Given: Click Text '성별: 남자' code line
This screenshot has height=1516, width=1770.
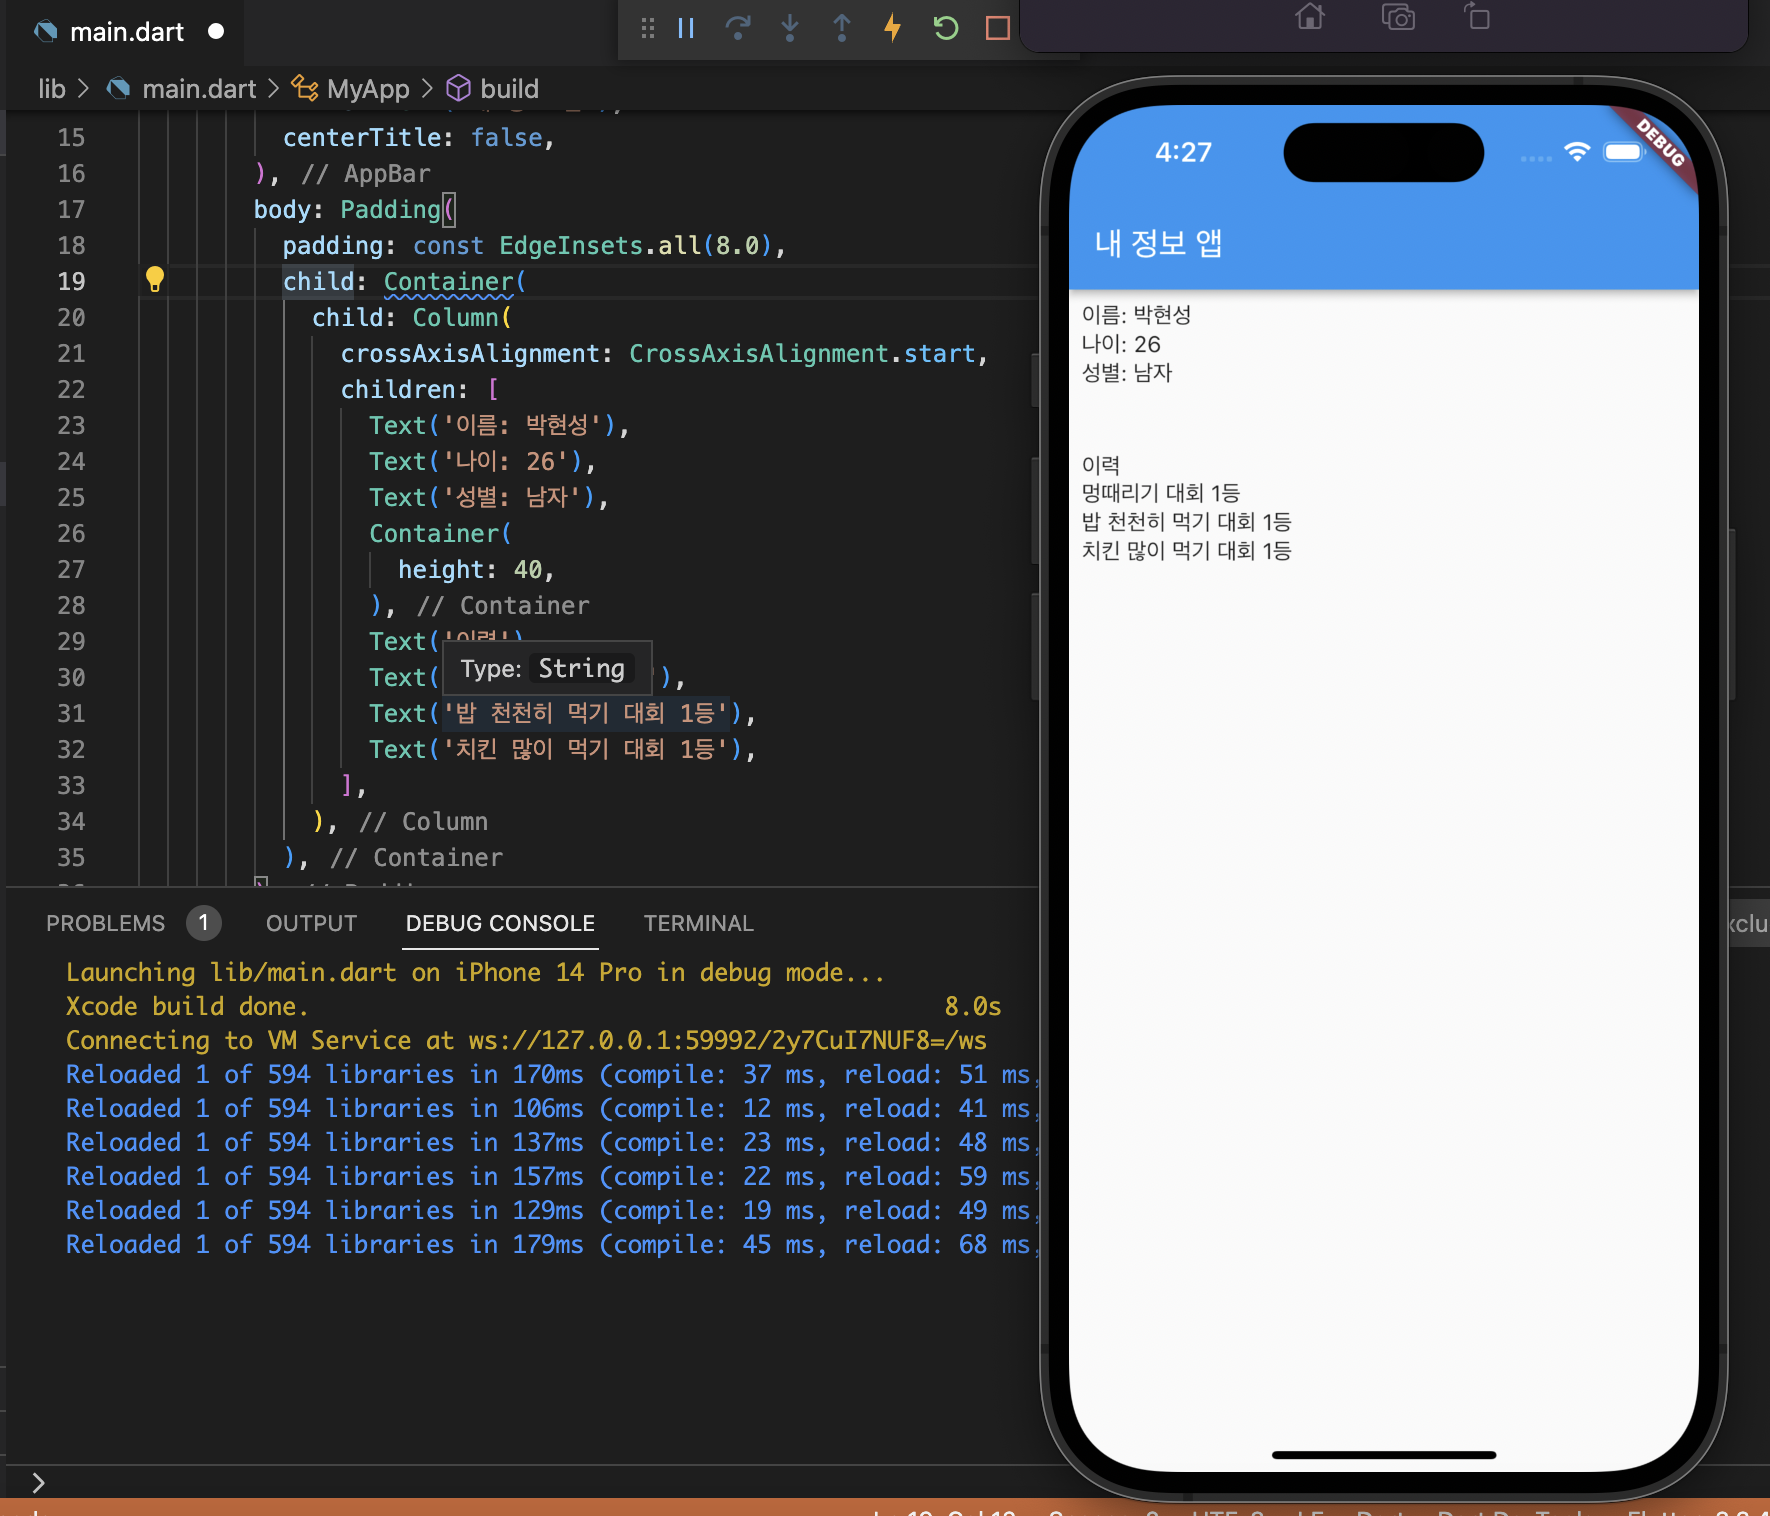Looking at the screenshot, I should 489,497.
